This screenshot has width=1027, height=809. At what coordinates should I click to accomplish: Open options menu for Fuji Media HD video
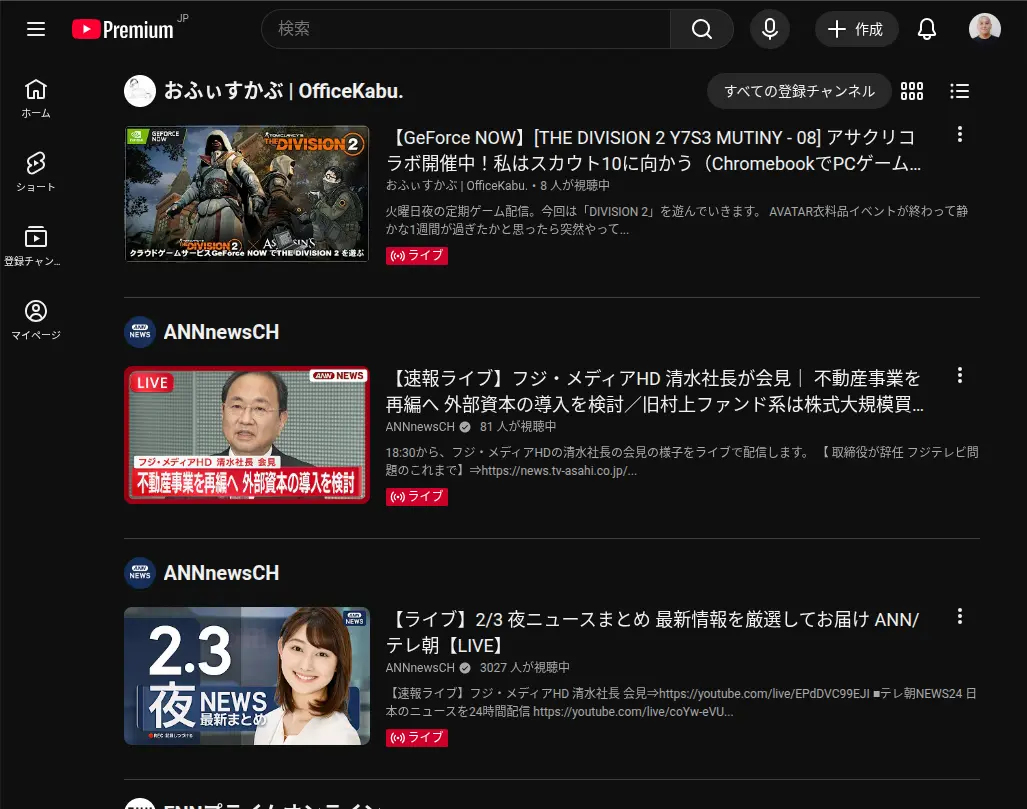[x=959, y=375]
